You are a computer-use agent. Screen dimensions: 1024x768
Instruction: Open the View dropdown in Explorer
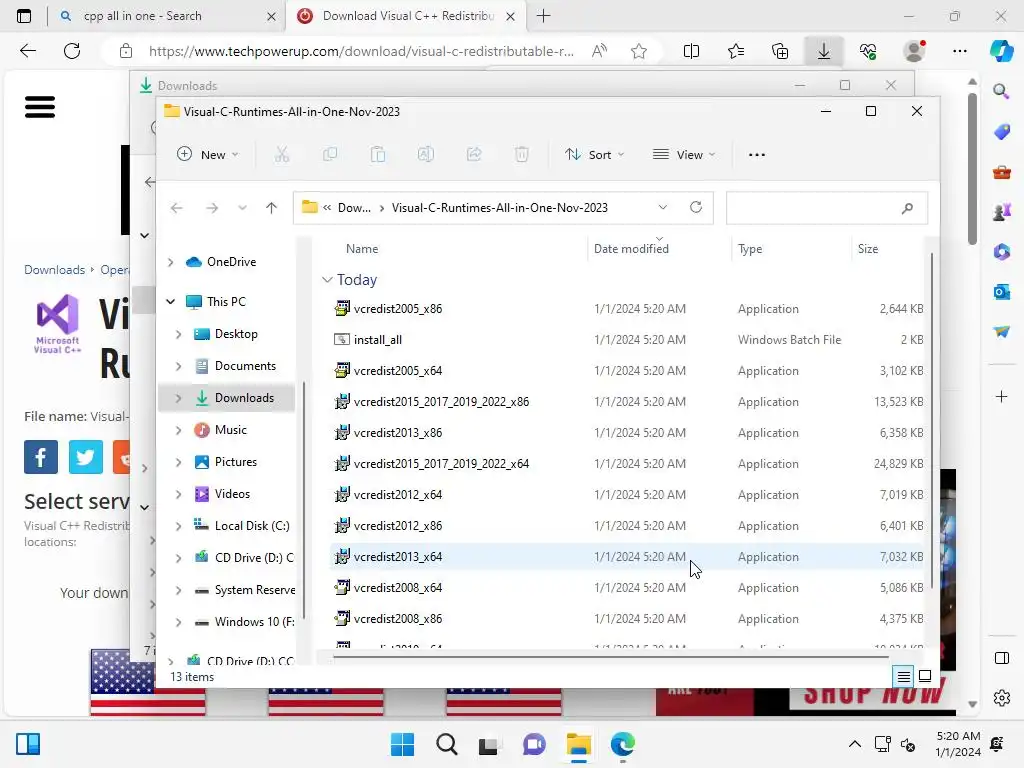(684, 155)
